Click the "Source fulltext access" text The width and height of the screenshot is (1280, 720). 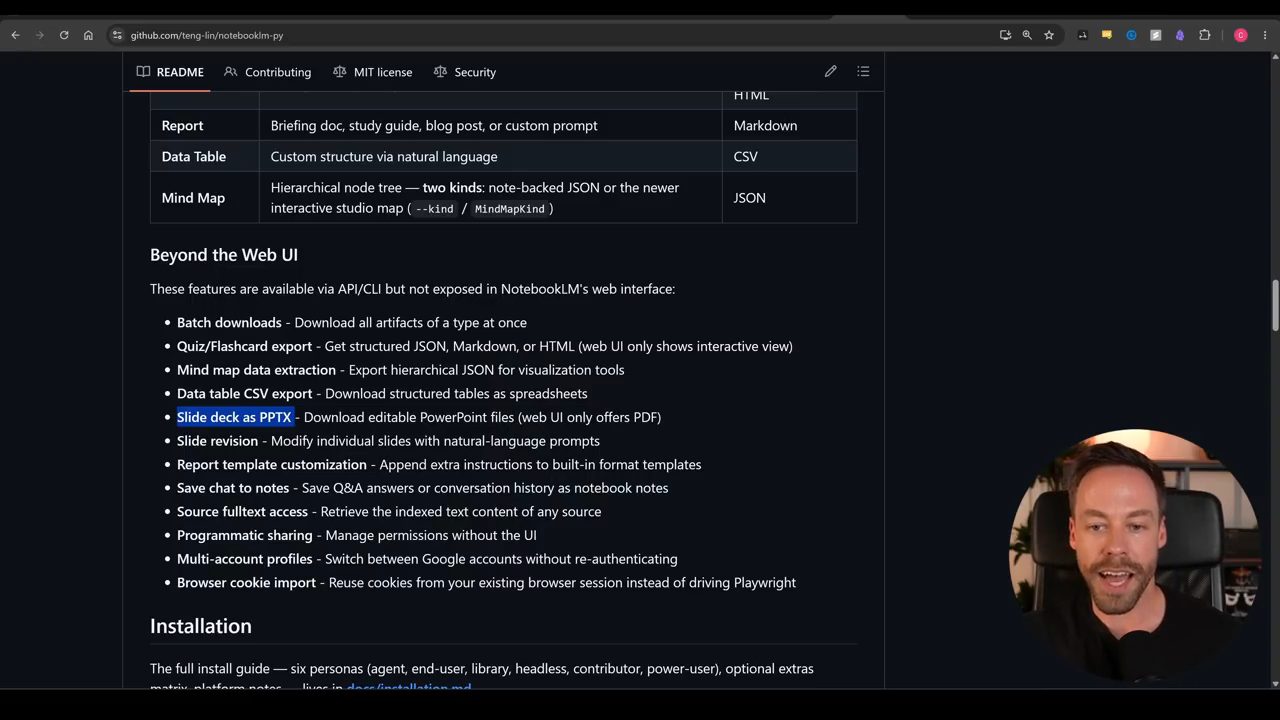click(242, 512)
